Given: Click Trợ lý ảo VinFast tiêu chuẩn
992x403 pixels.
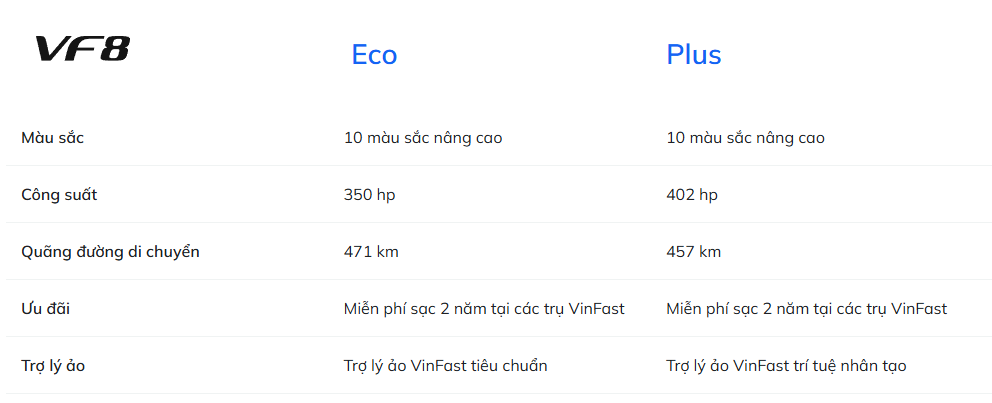Looking at the screenshot, I should [445, 366].
